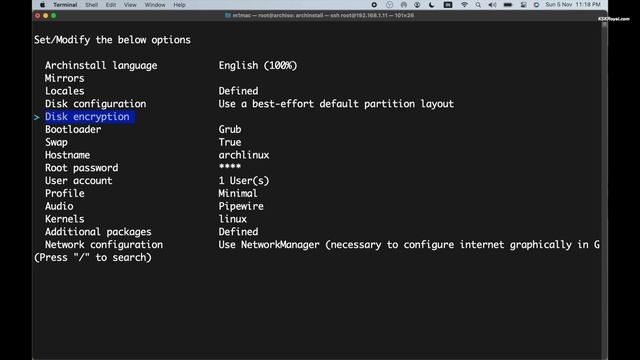The image size is (640, 360).
Task: Open the View menu
Action: tap(130, 5)
